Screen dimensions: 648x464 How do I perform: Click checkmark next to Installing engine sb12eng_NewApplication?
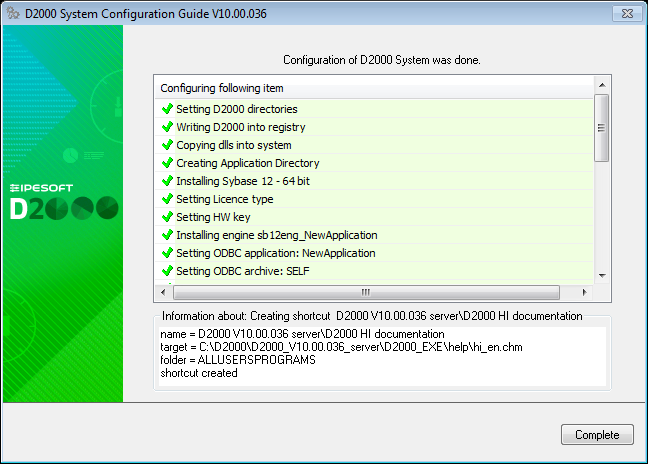point(167,235)
